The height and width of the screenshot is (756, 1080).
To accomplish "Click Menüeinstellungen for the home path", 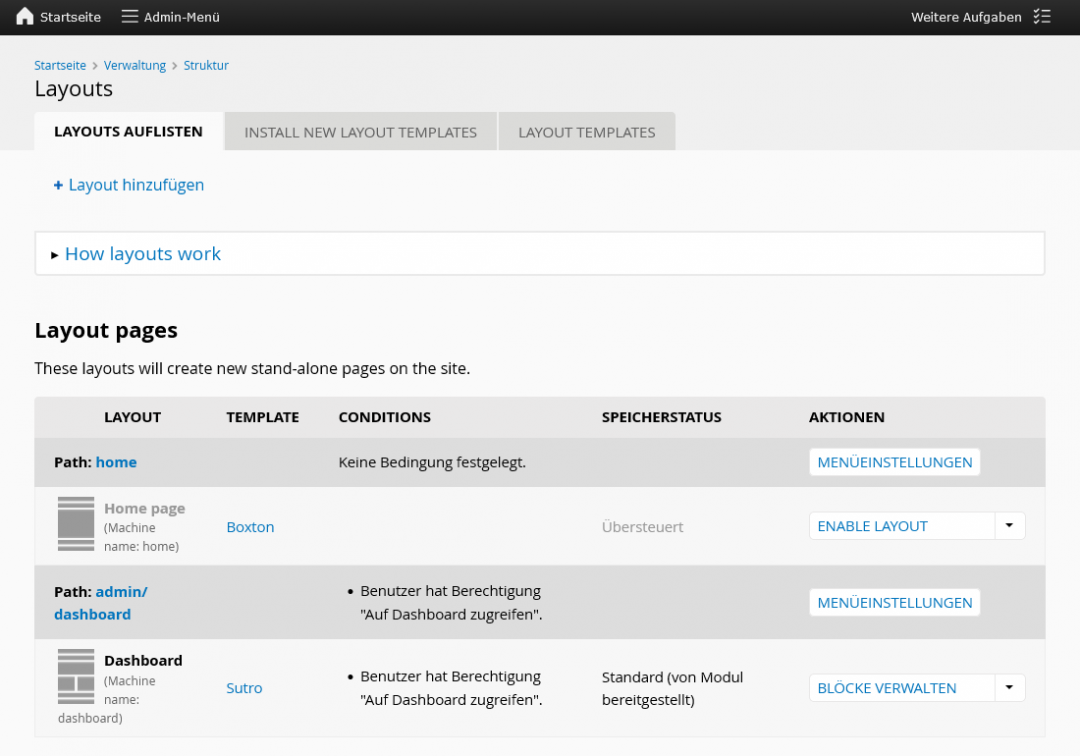I will point(895,462).
